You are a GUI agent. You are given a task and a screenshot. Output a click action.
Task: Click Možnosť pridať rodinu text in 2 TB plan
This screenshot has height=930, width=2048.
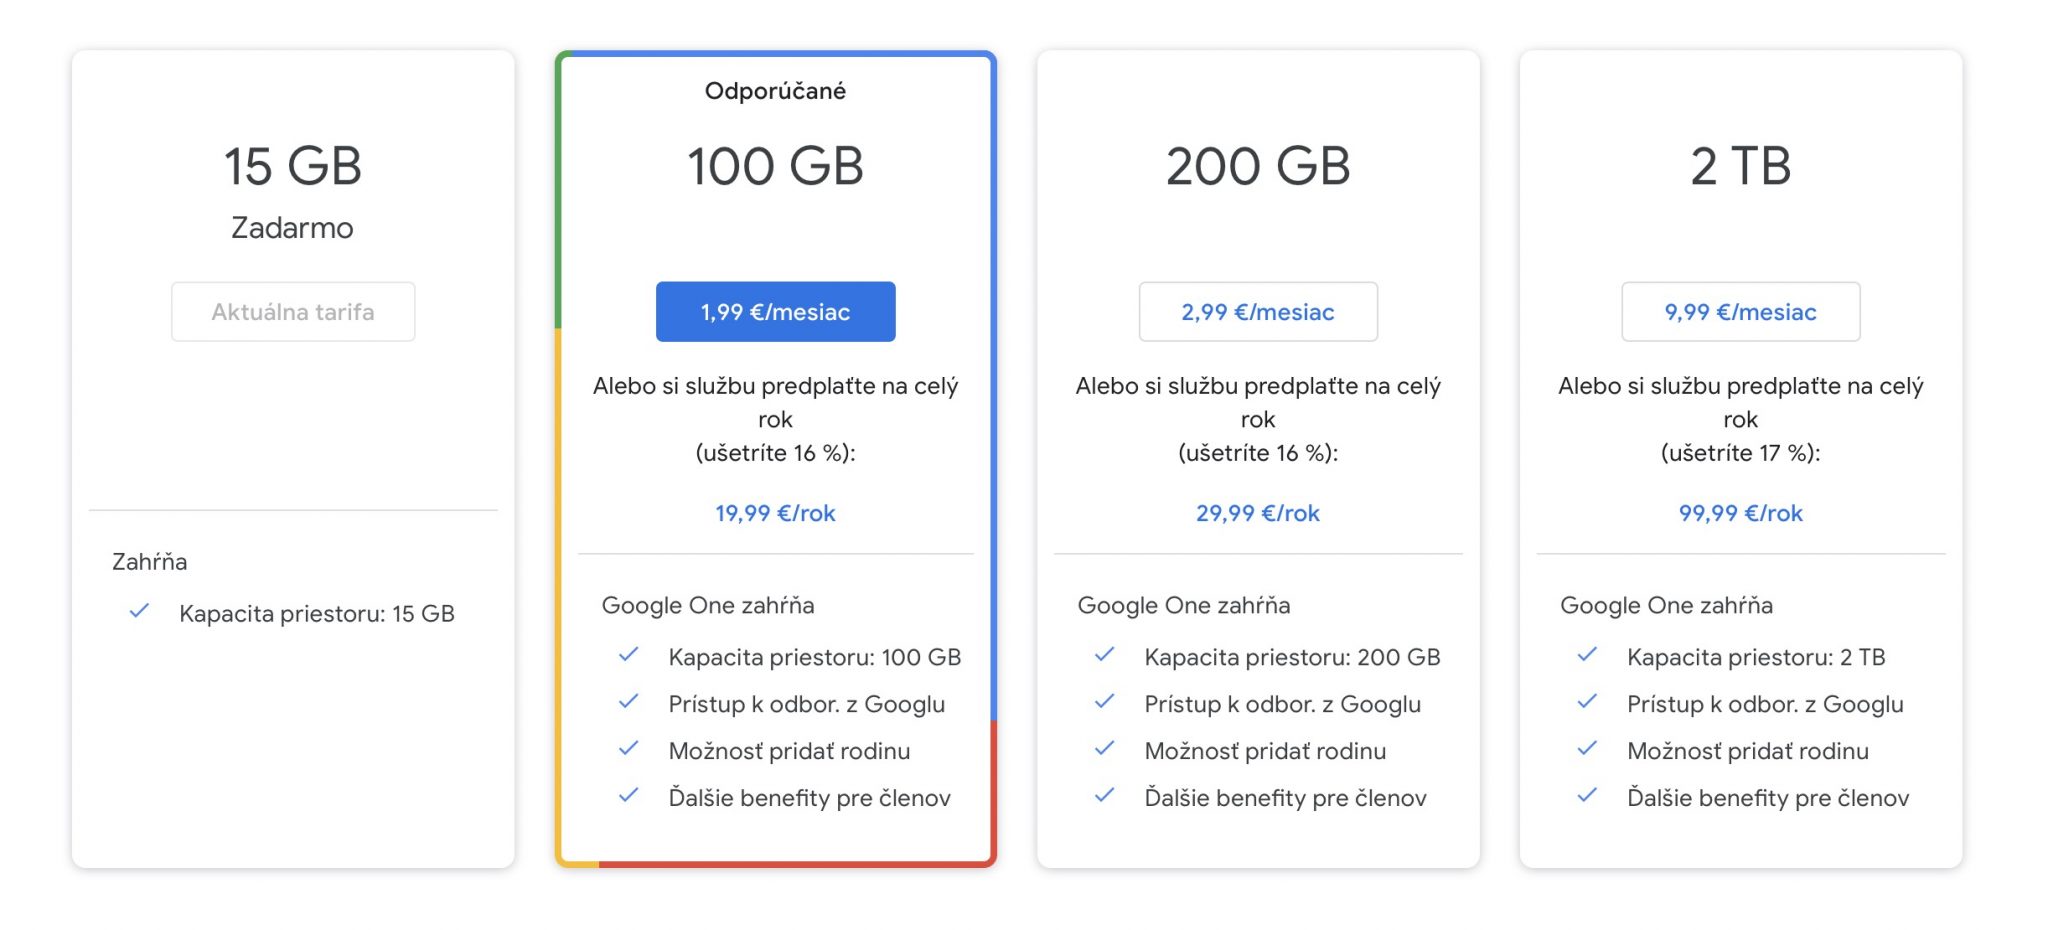click(1748, 751)
